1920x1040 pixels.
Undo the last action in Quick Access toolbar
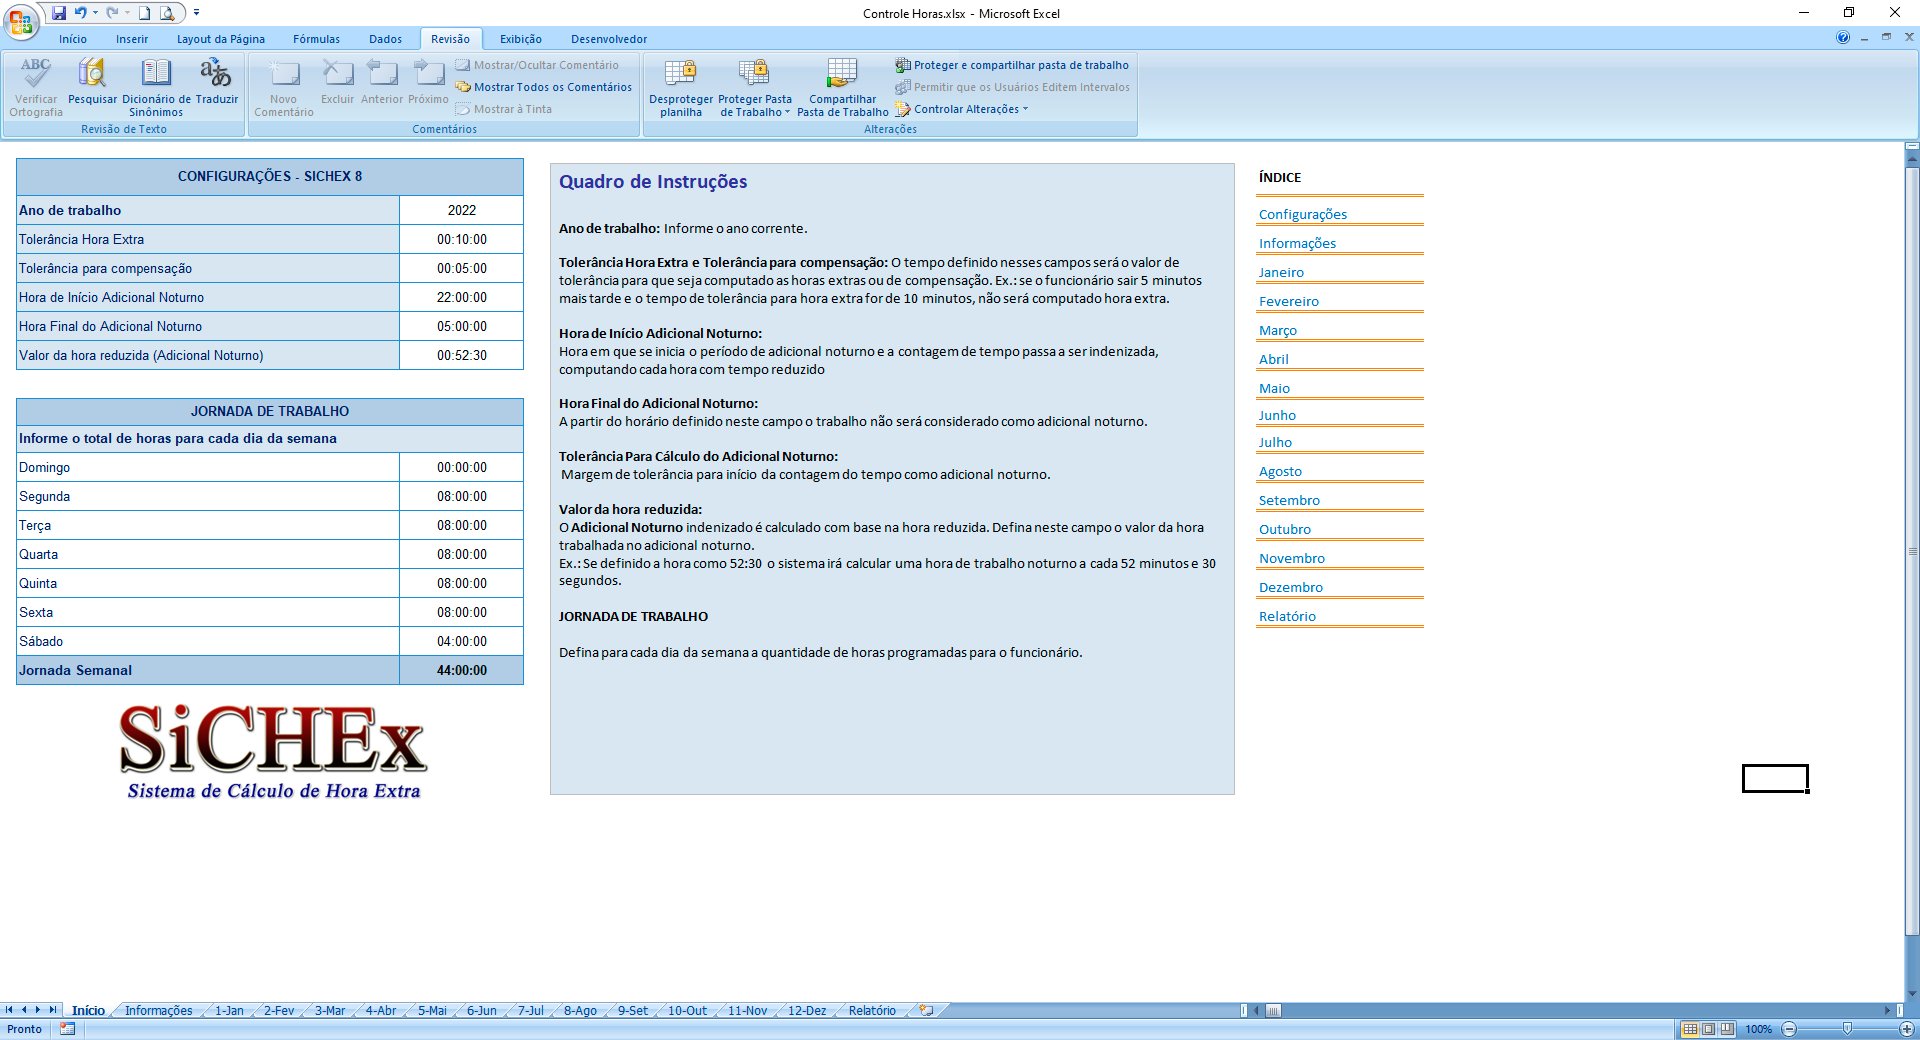80,13
